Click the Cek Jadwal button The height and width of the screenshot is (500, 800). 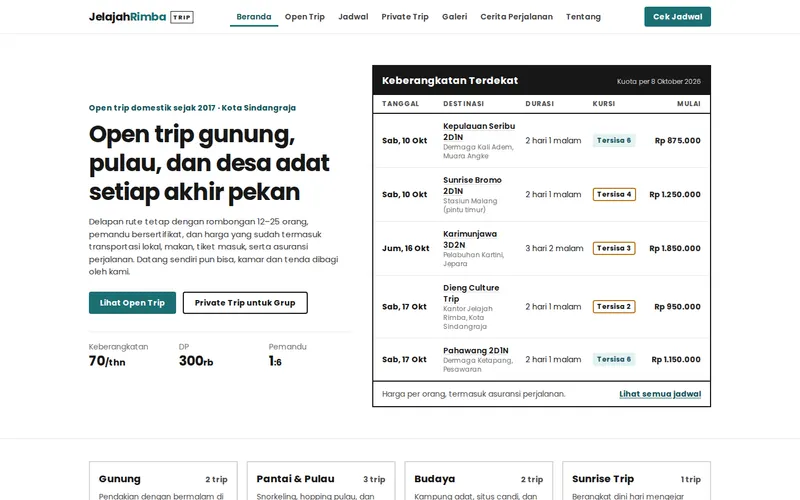pyautogui.click(x=678, y=17)
